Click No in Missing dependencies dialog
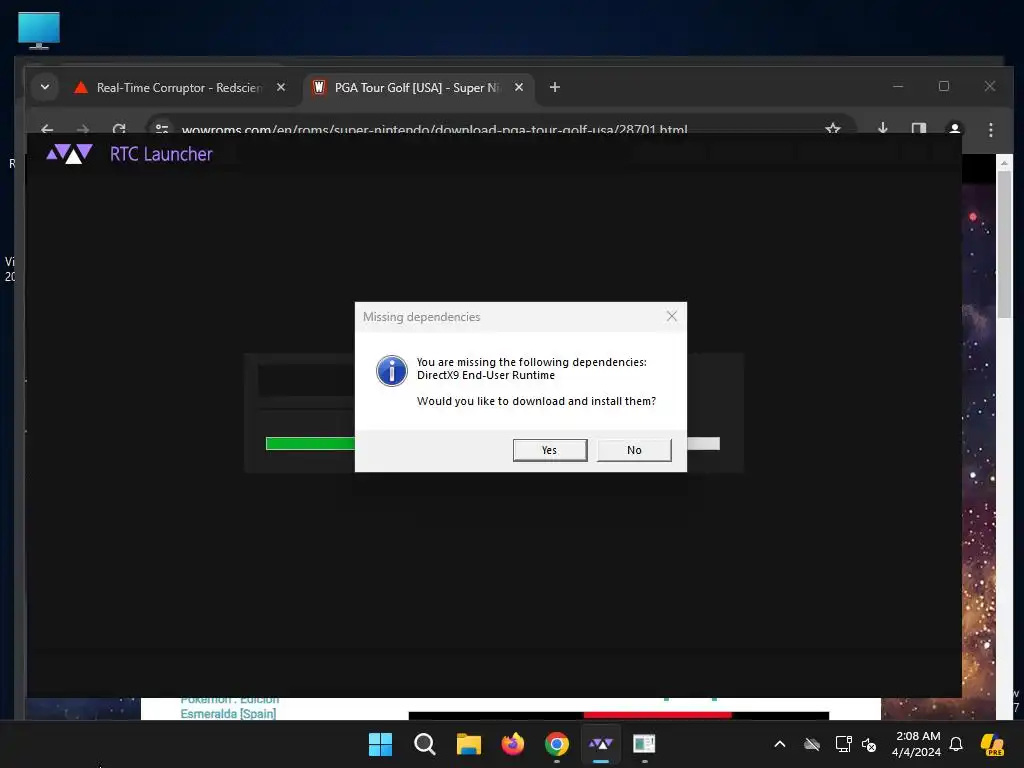The width and height of the screenshot is (1024, 768). point(634,450)
